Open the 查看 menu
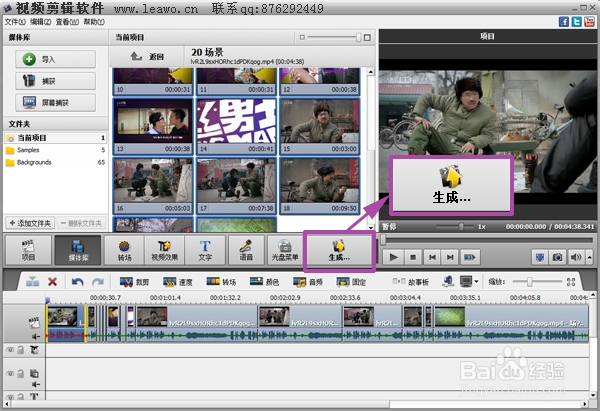600x411 pixels. click(67, 22)
